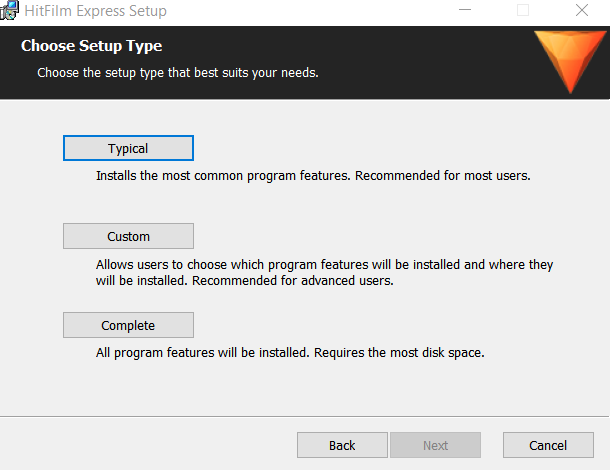Choose the Typical setup type
Image resolution: width=610 pixels, height=470 pixels.
(x=128, y=148)
